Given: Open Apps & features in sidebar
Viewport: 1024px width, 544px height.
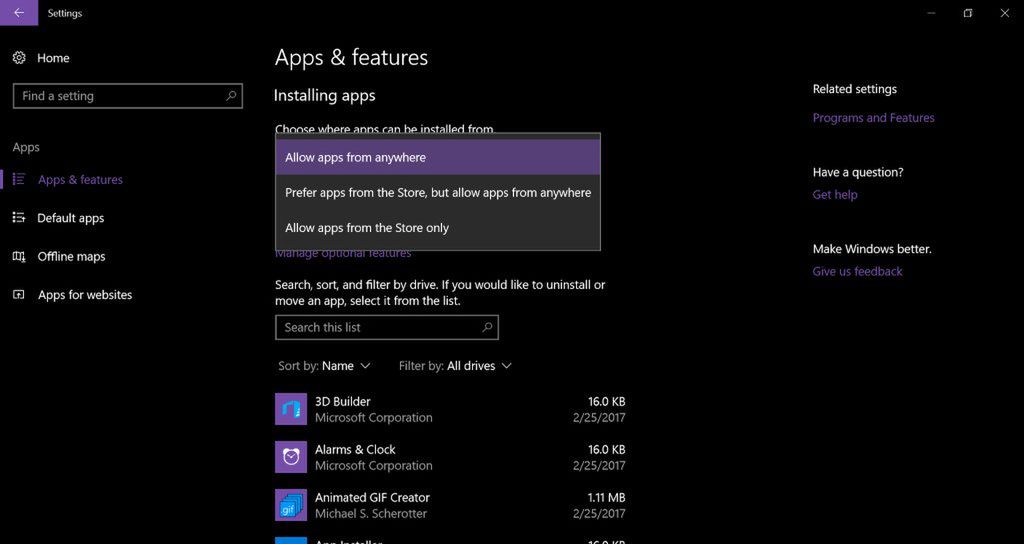Looking at the screenshot, I should point(80,180).
